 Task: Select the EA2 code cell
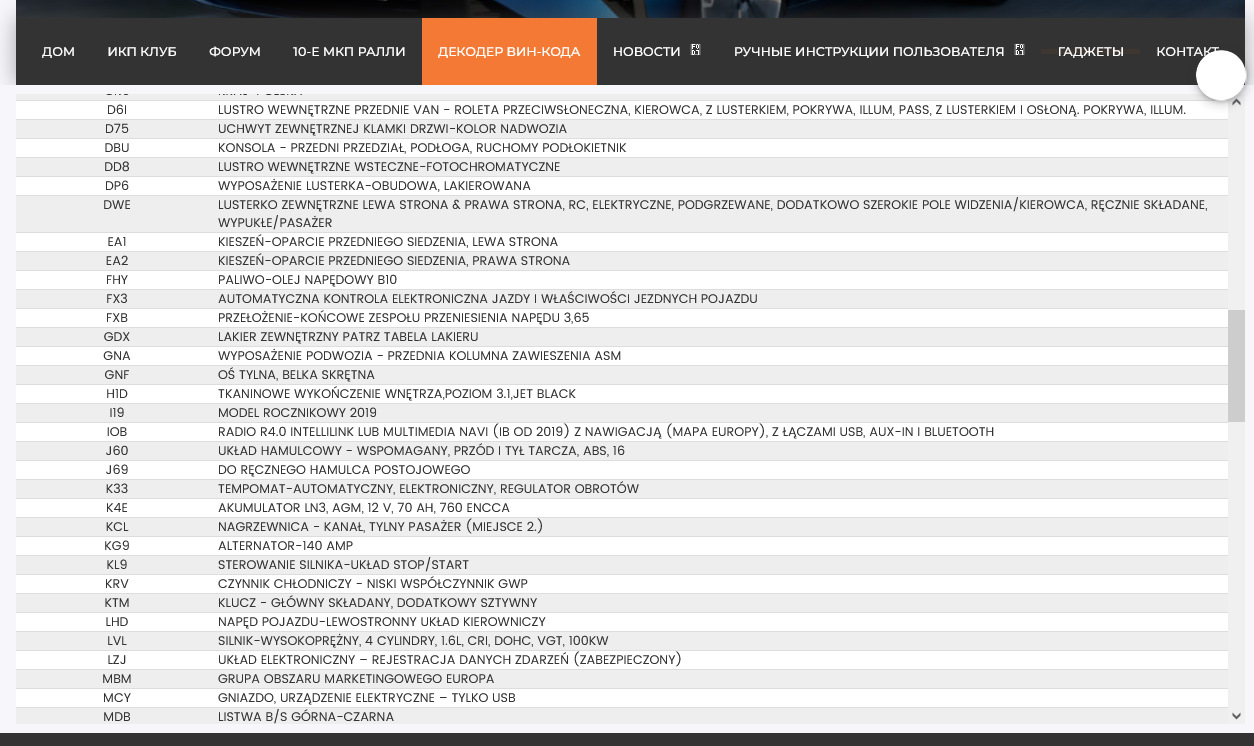(117, 261)
